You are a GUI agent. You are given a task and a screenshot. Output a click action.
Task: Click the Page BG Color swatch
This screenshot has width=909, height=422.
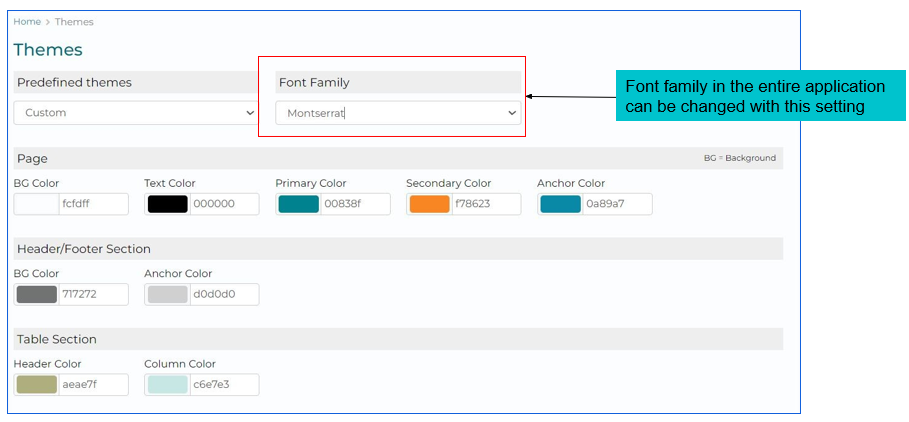(37, 204)
